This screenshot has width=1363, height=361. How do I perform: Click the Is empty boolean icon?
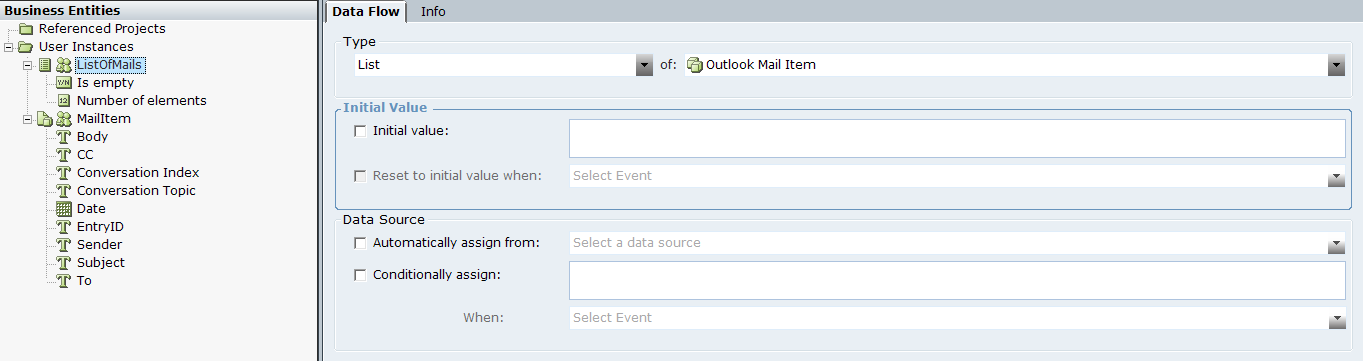(x=64, y=83)
